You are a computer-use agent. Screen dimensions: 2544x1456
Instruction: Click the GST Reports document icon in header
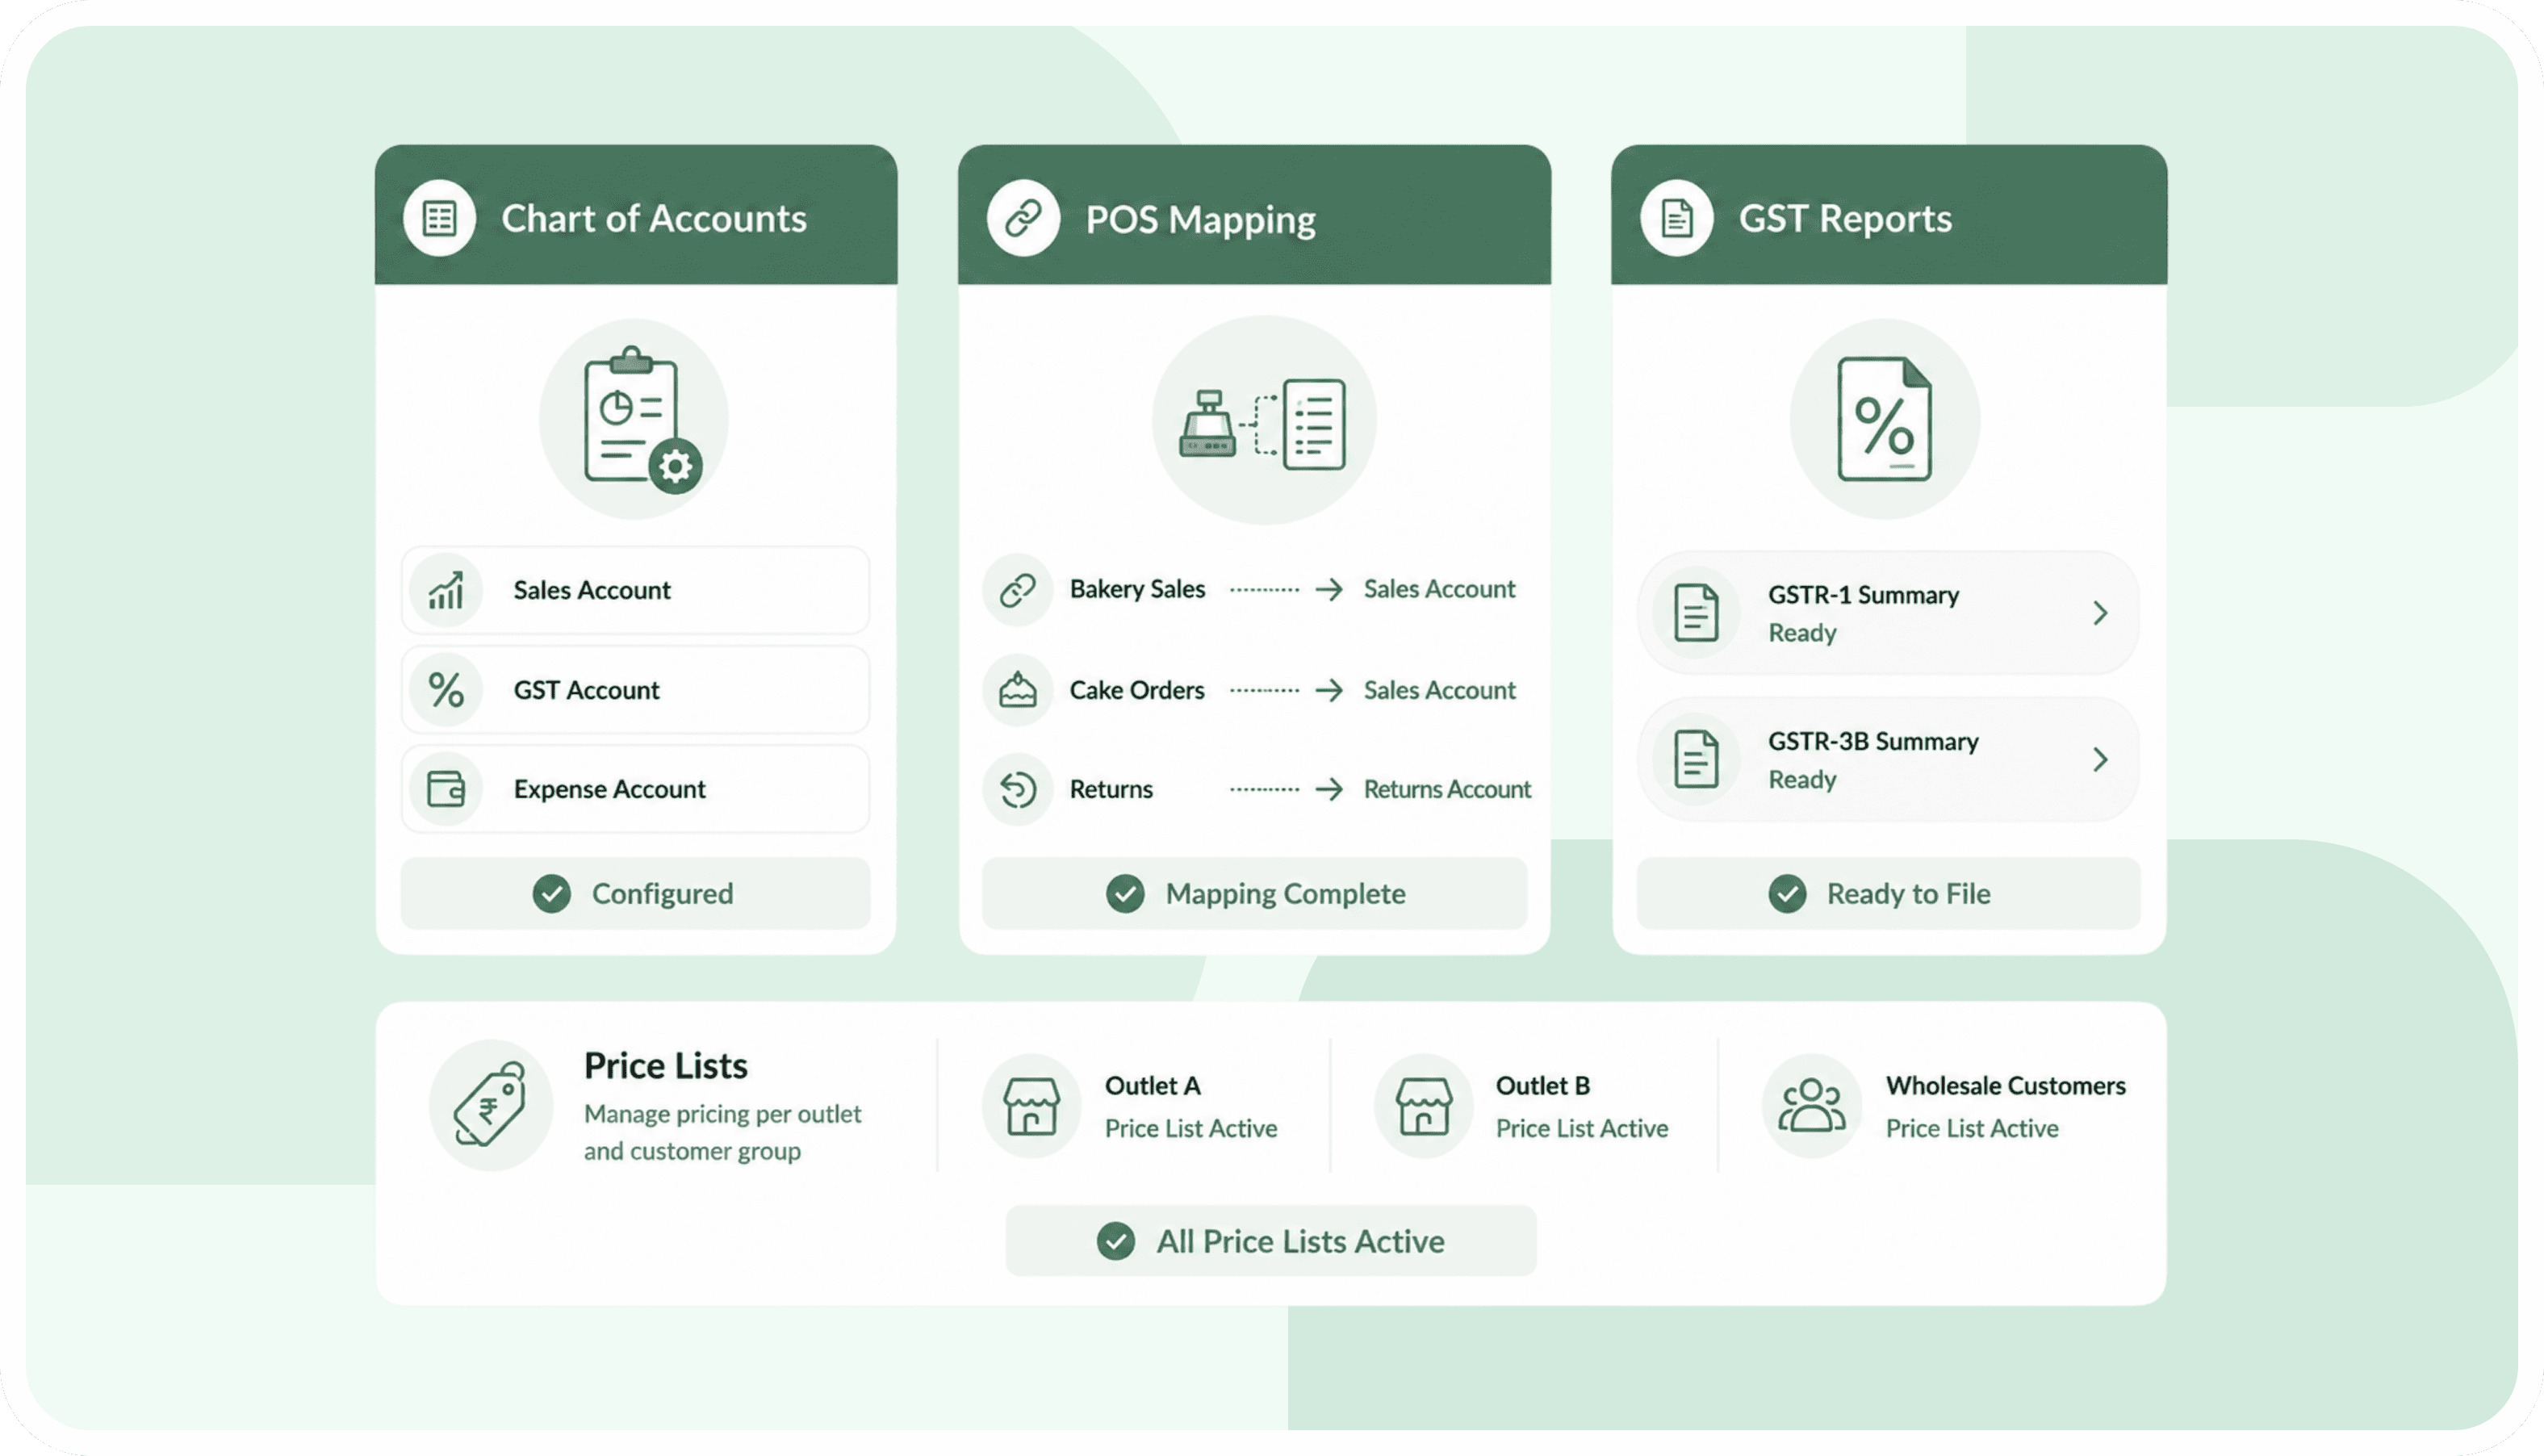[1677, 218]
